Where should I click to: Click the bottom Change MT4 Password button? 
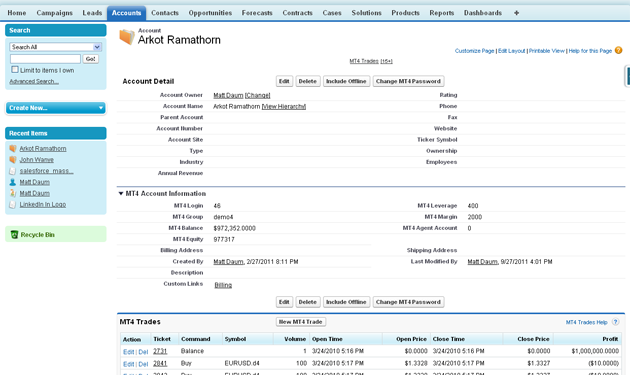pyautogui.click(x=408, y=302)
